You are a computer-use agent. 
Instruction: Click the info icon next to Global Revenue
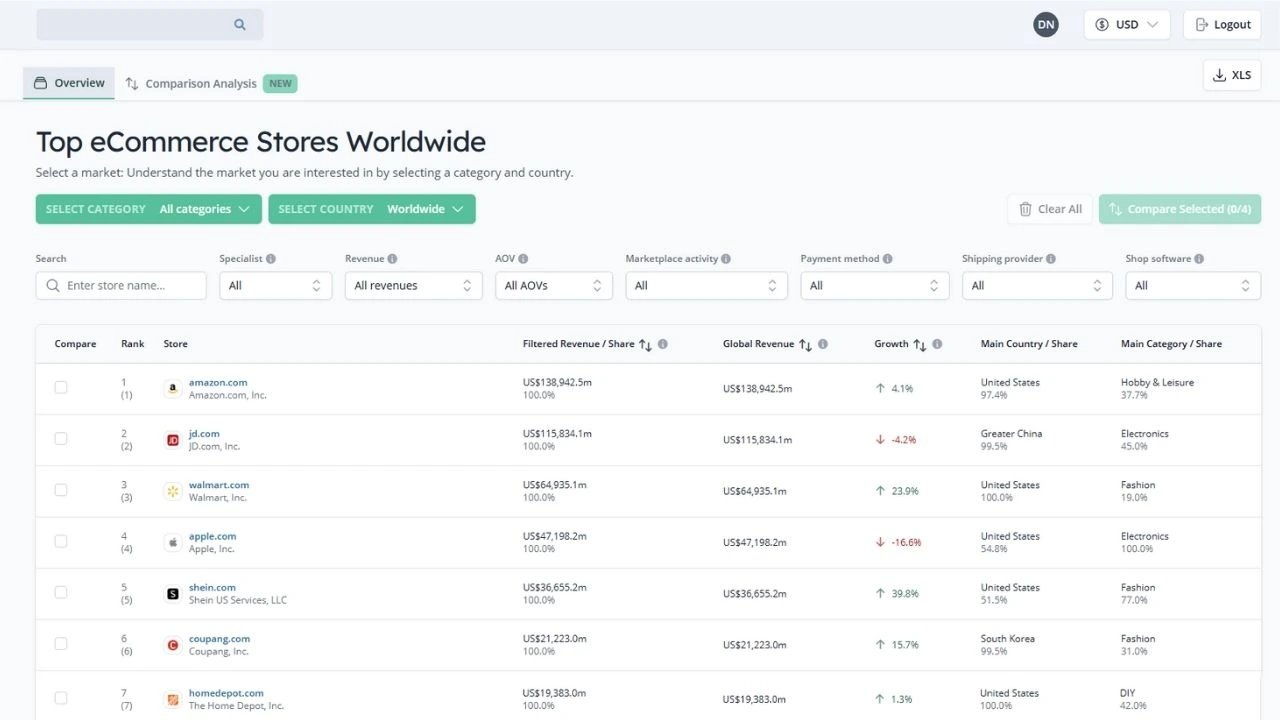[x=822, y=343]
